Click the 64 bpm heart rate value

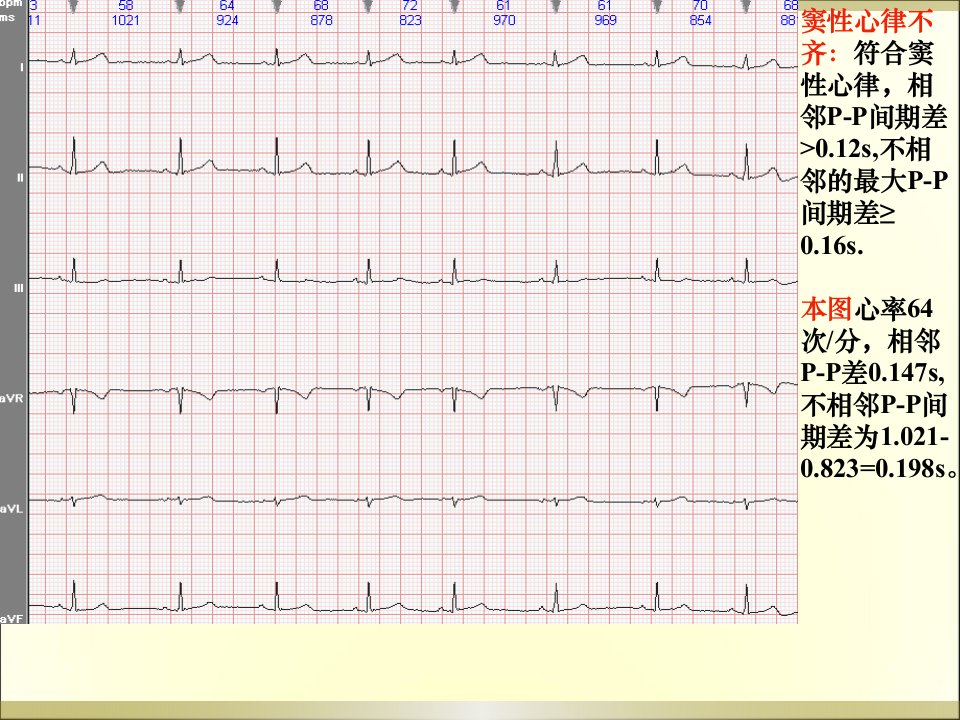pyautogui.click(x=227, y=6)
